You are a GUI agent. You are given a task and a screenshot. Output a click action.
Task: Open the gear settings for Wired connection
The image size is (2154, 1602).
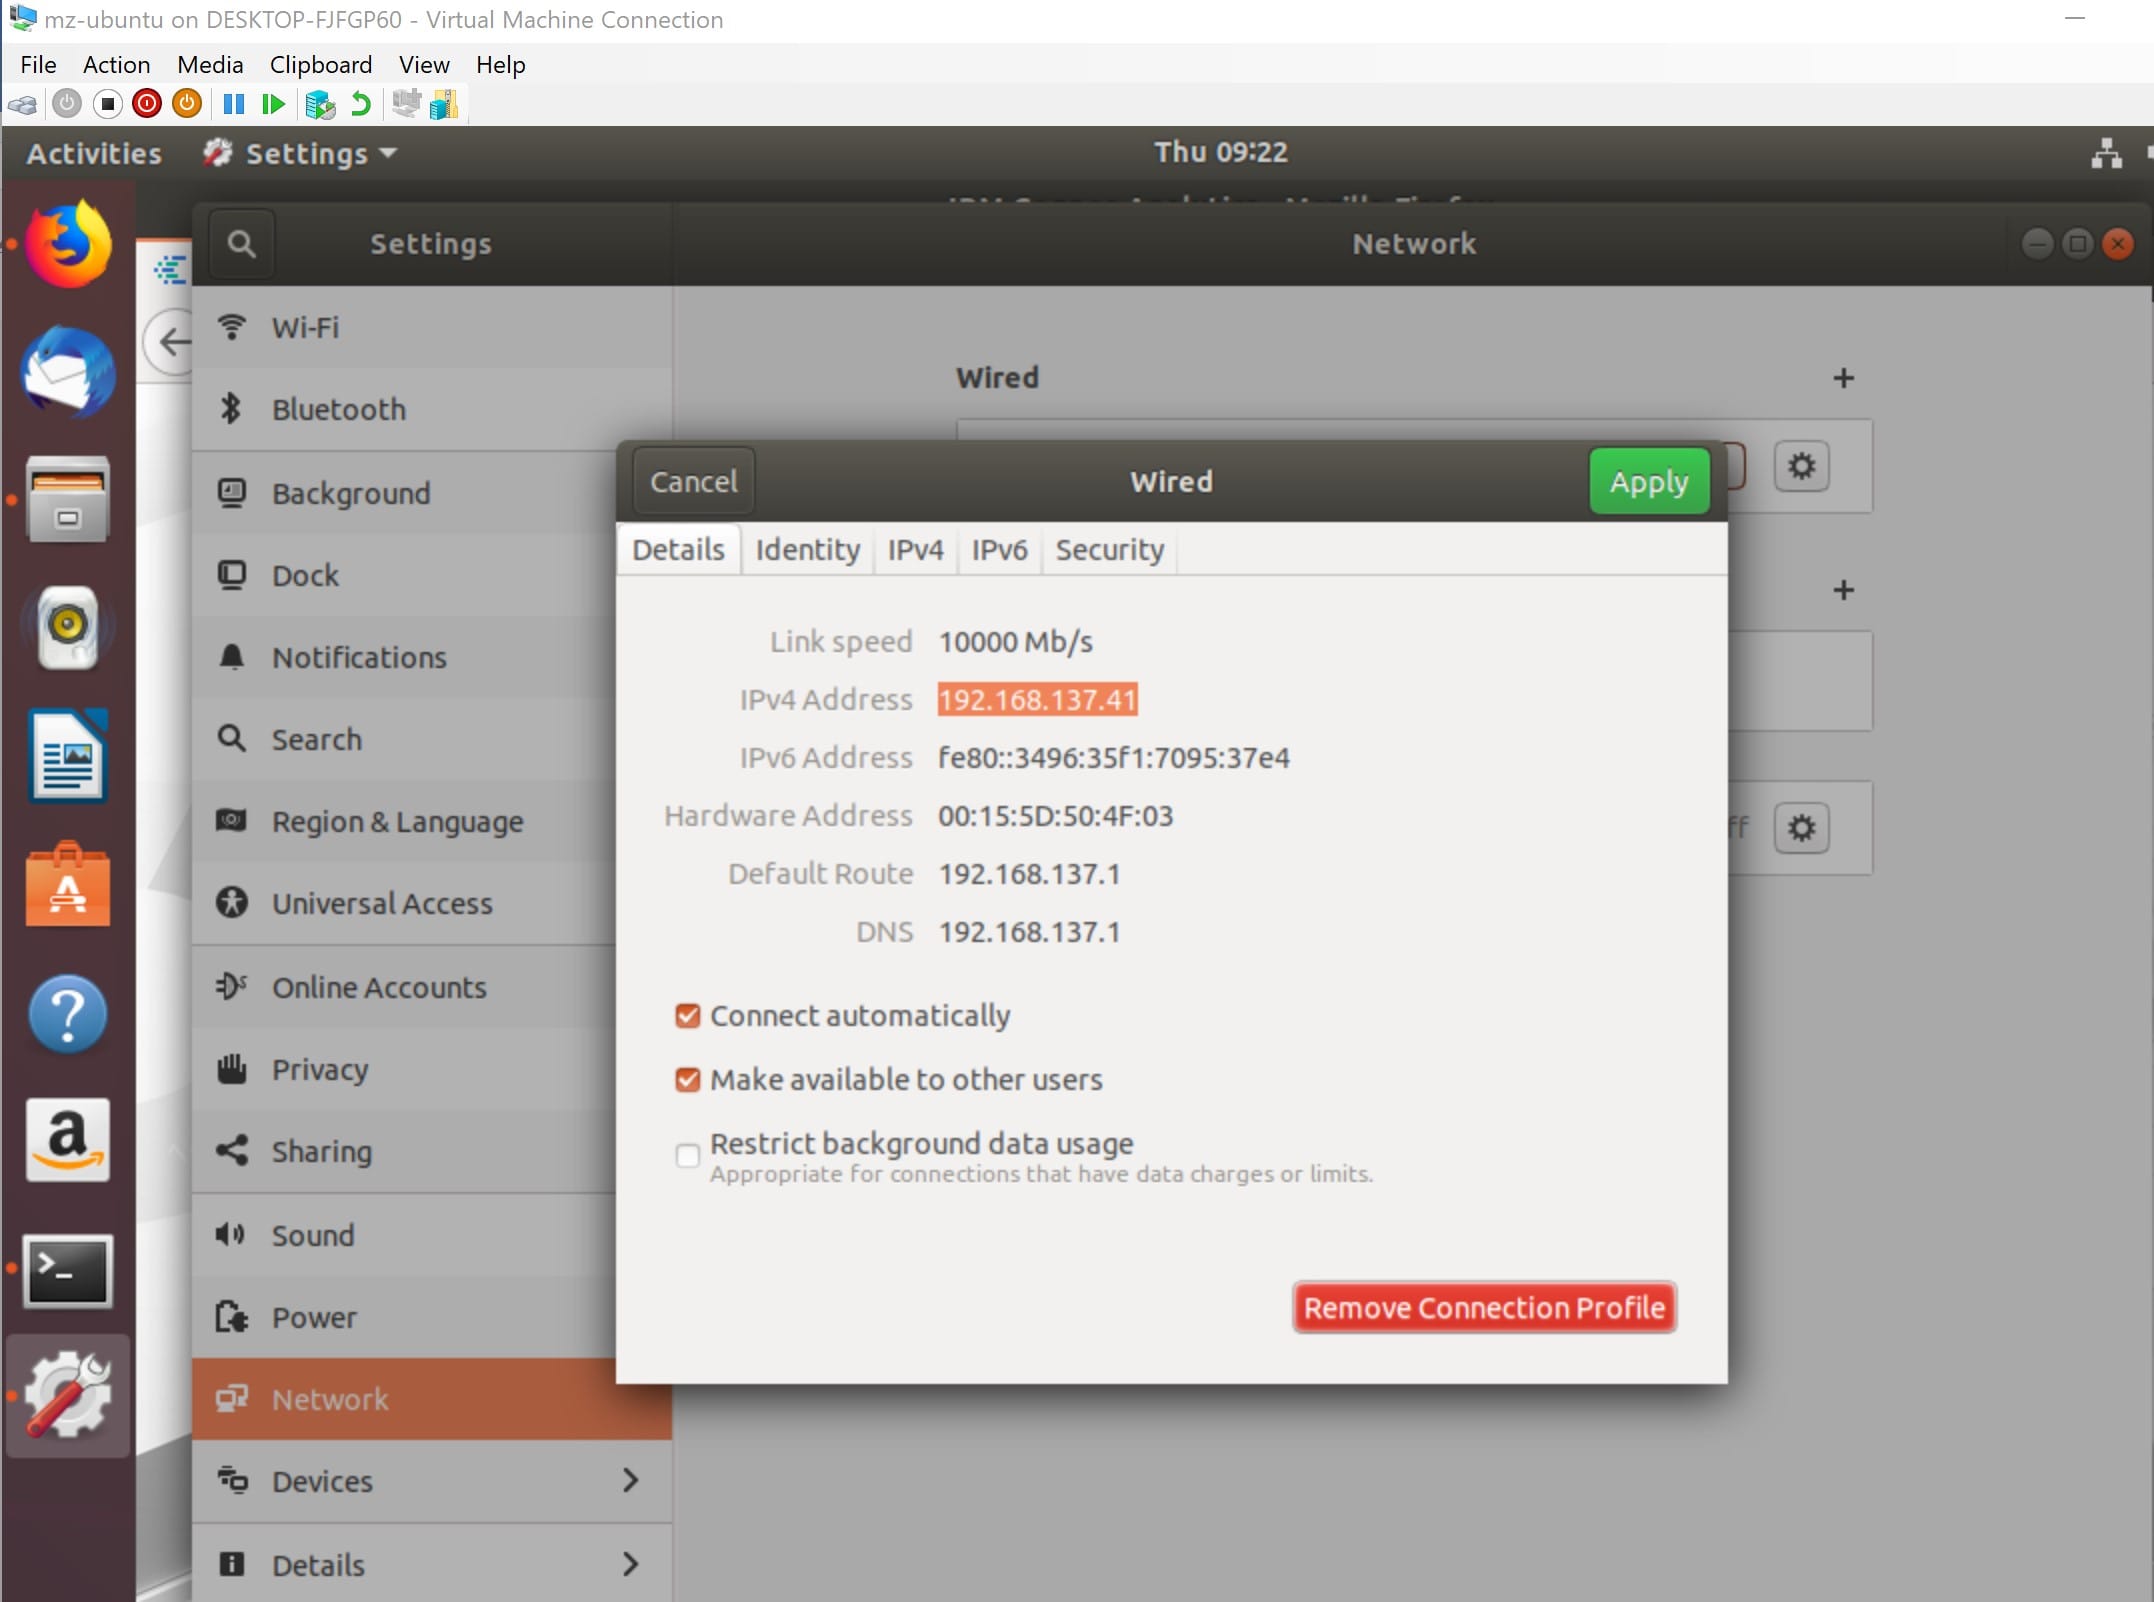pos(1802,466)
